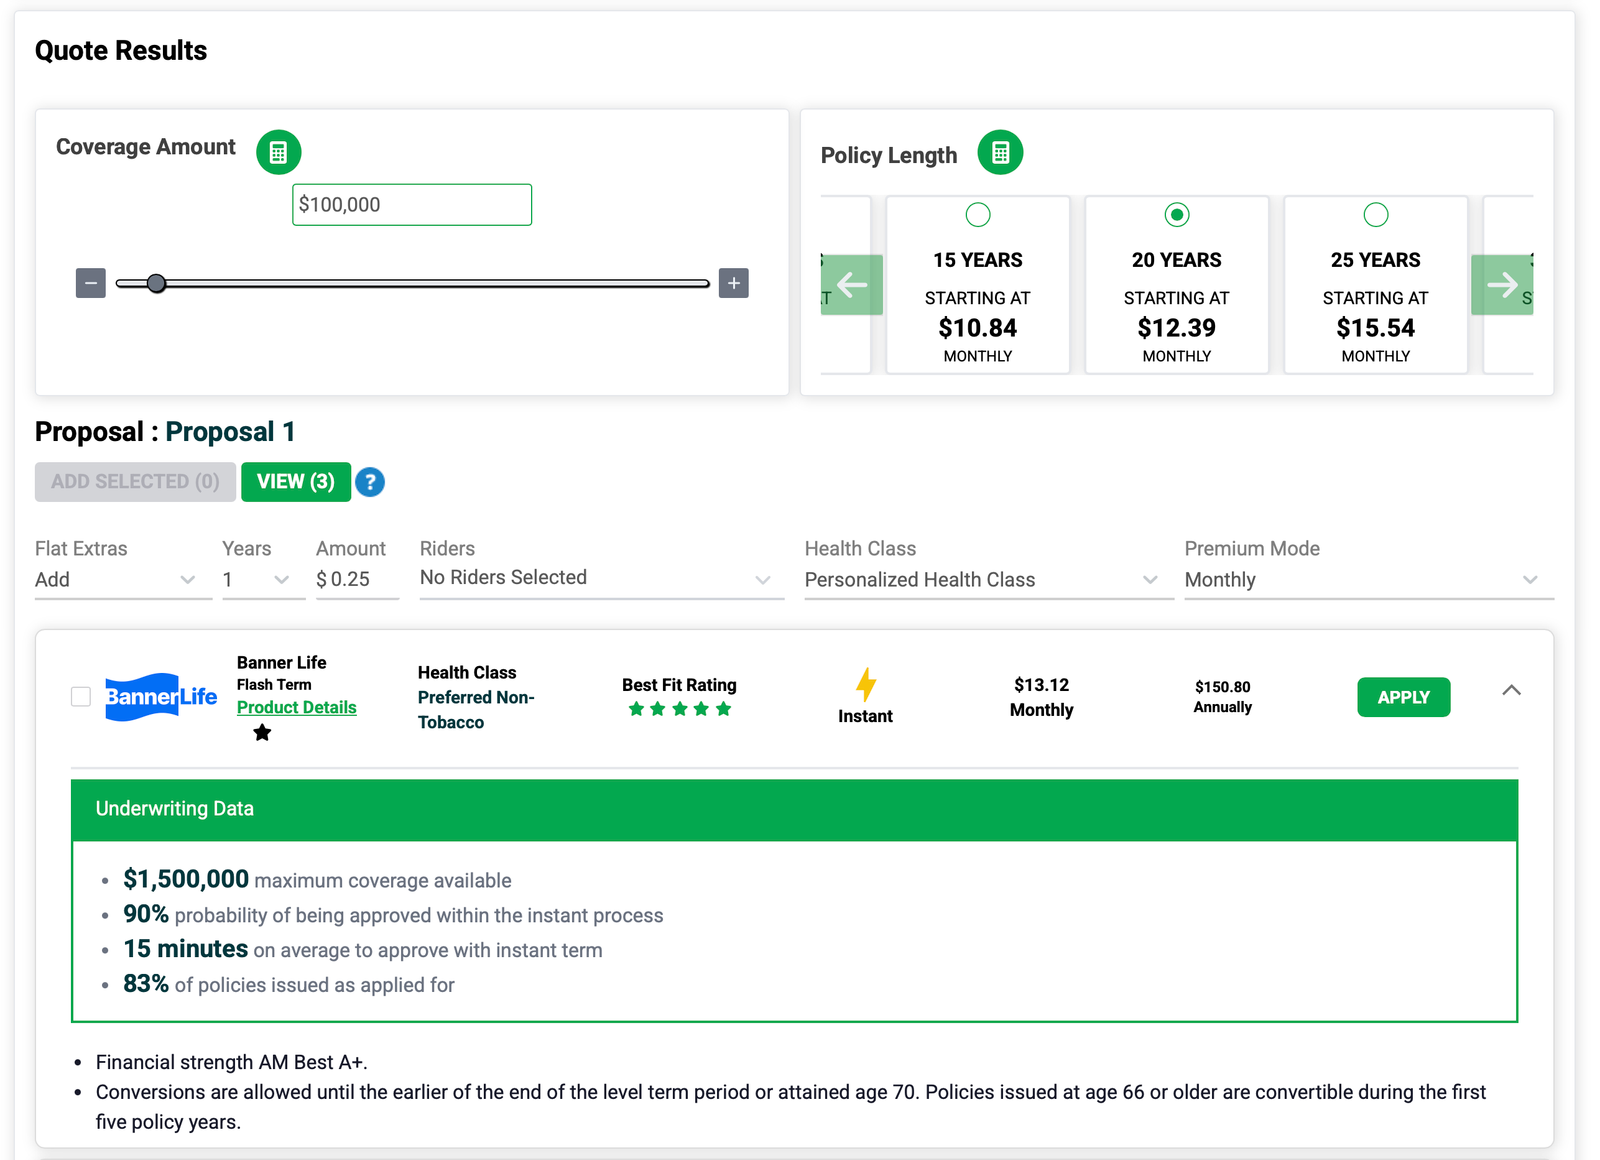This screenshot has width=1600, height=1160.
Task: Select the 15 Years policy radio button
Action: tap(977, 214)
